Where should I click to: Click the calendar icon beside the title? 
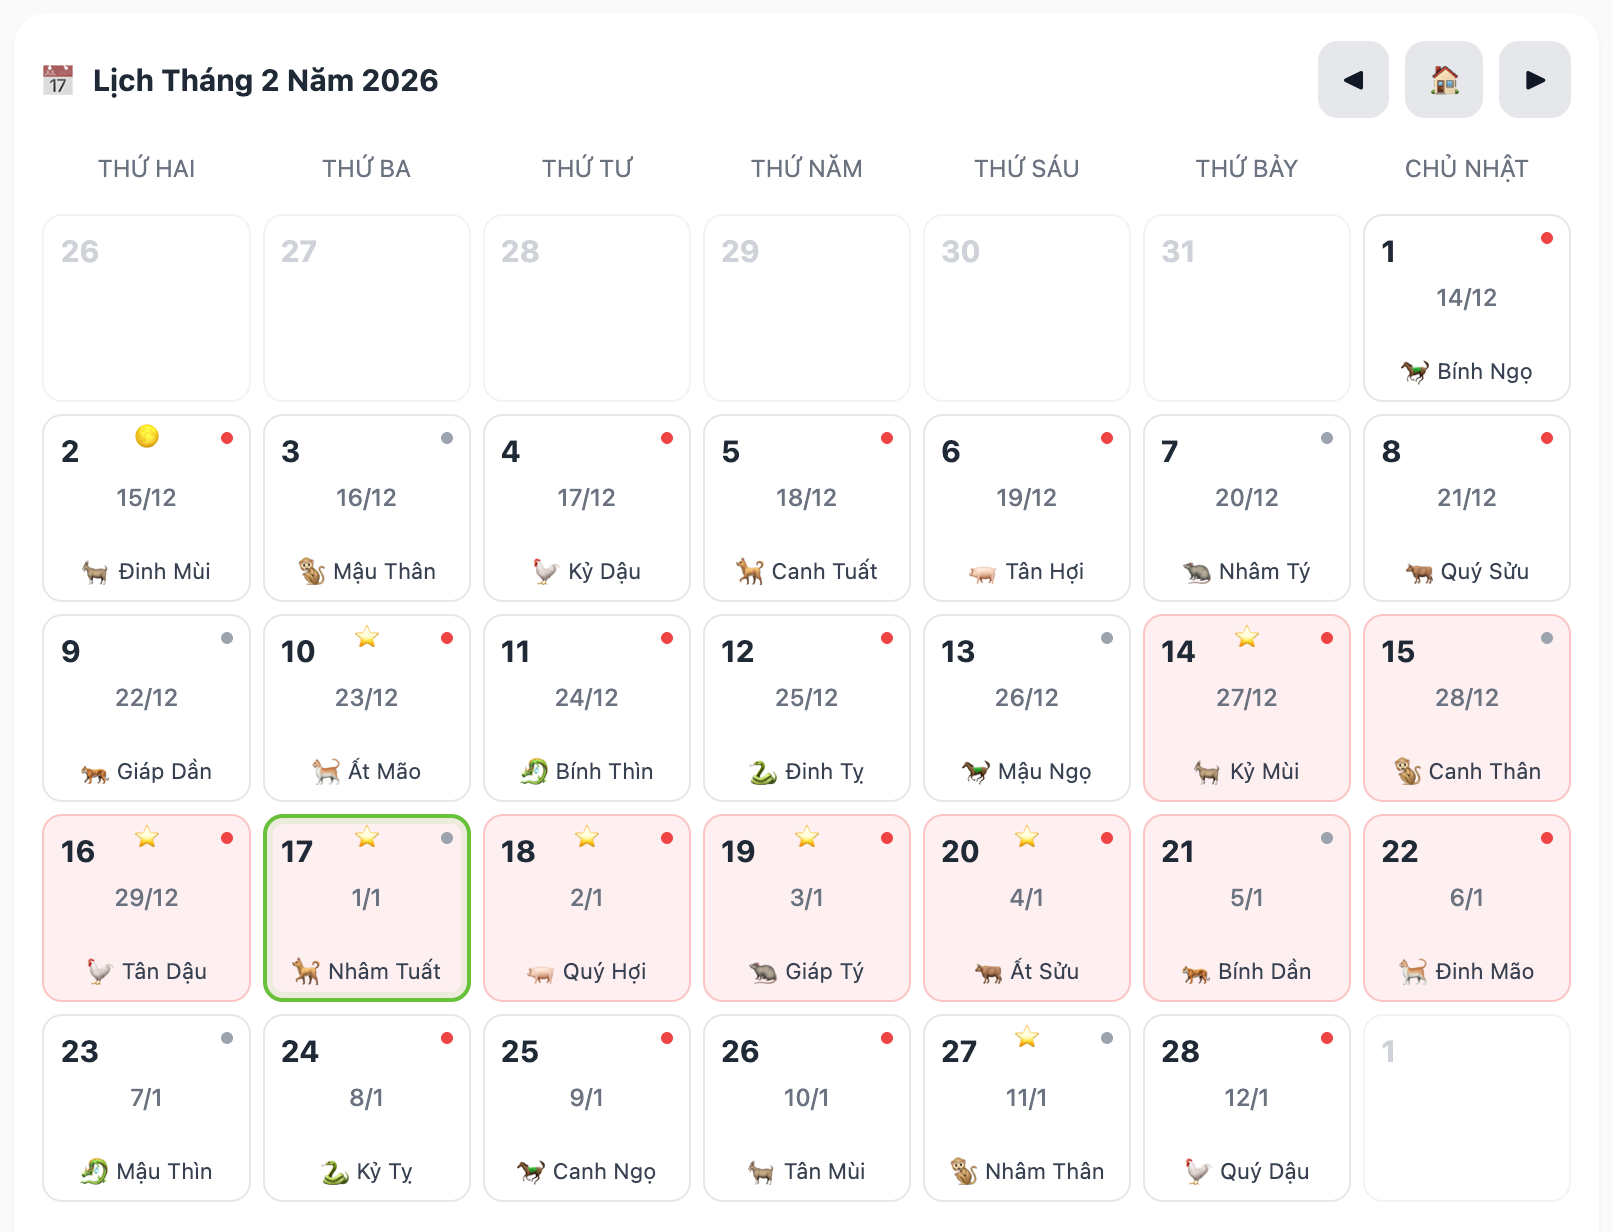[58, 80]
